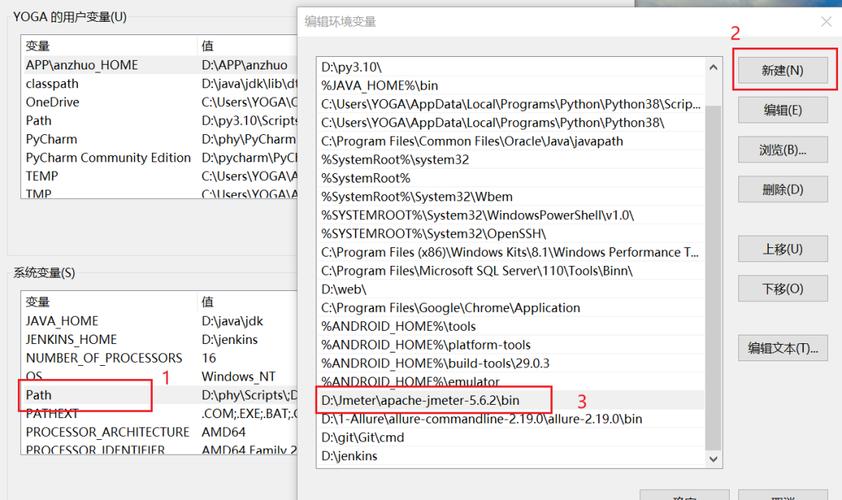Click the 新建(N) button
This screenshot has height=500, width=842.
782,70
